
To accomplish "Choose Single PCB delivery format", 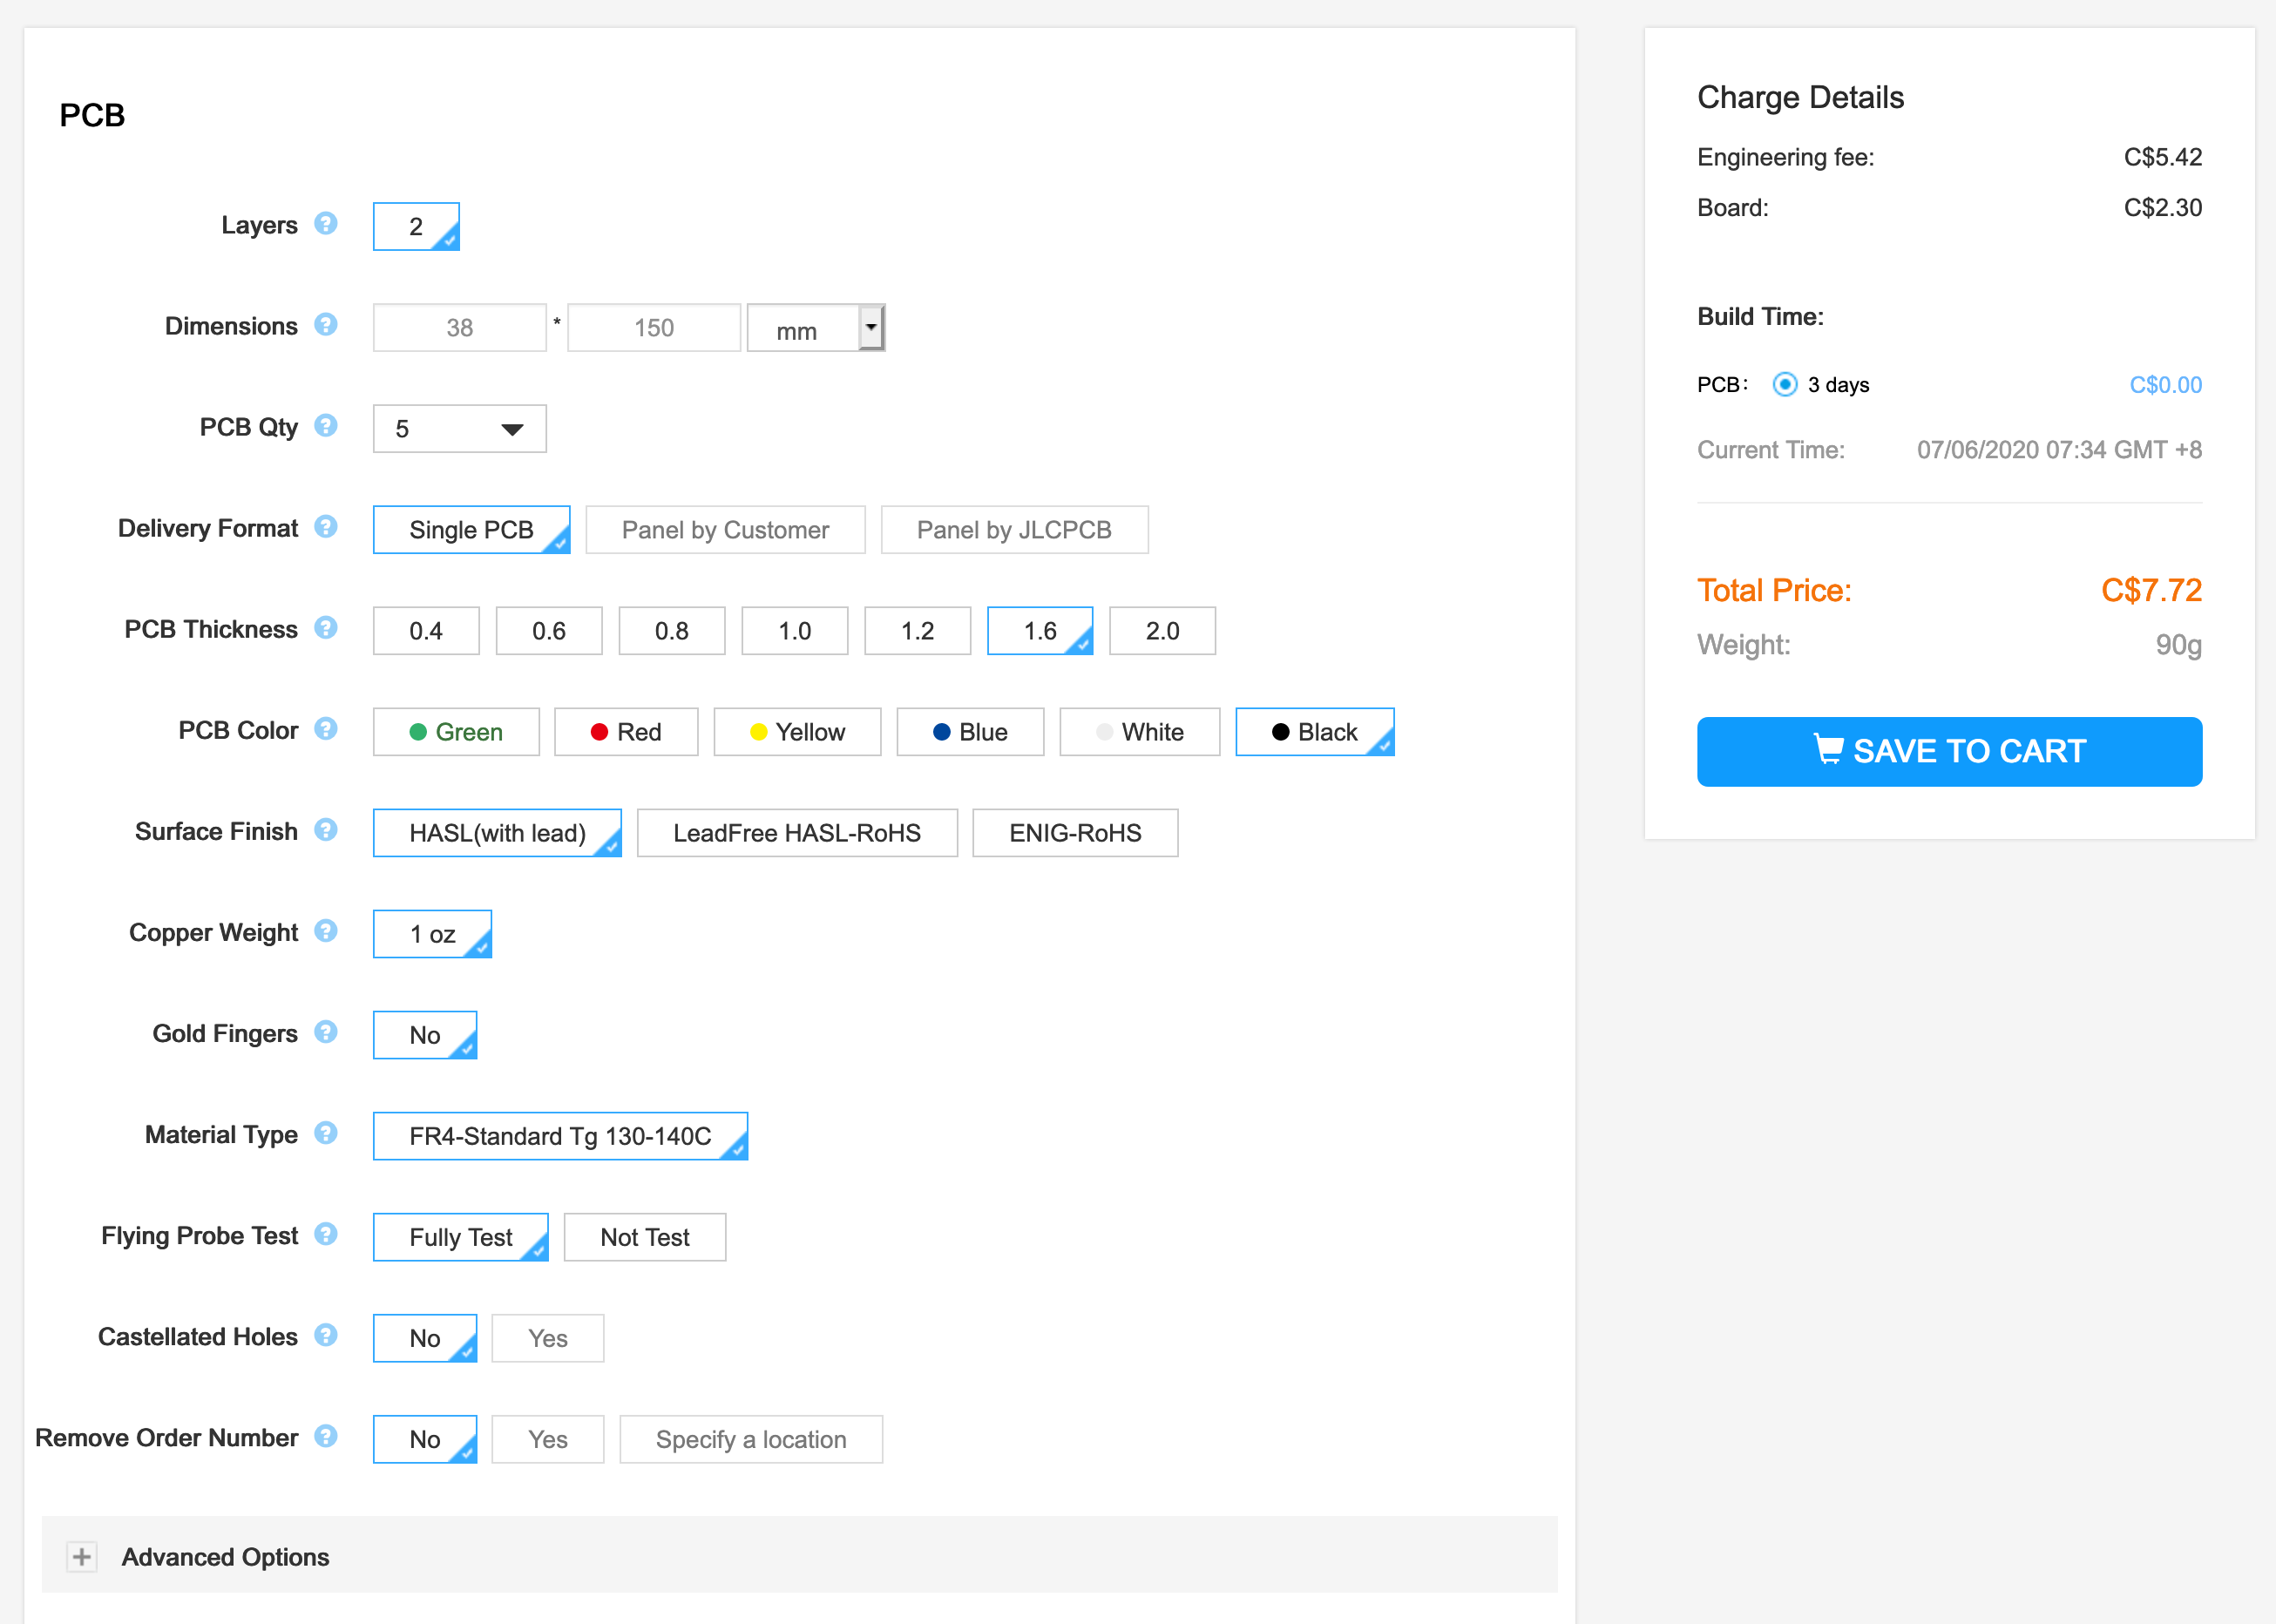I will [x=471, y=530].
